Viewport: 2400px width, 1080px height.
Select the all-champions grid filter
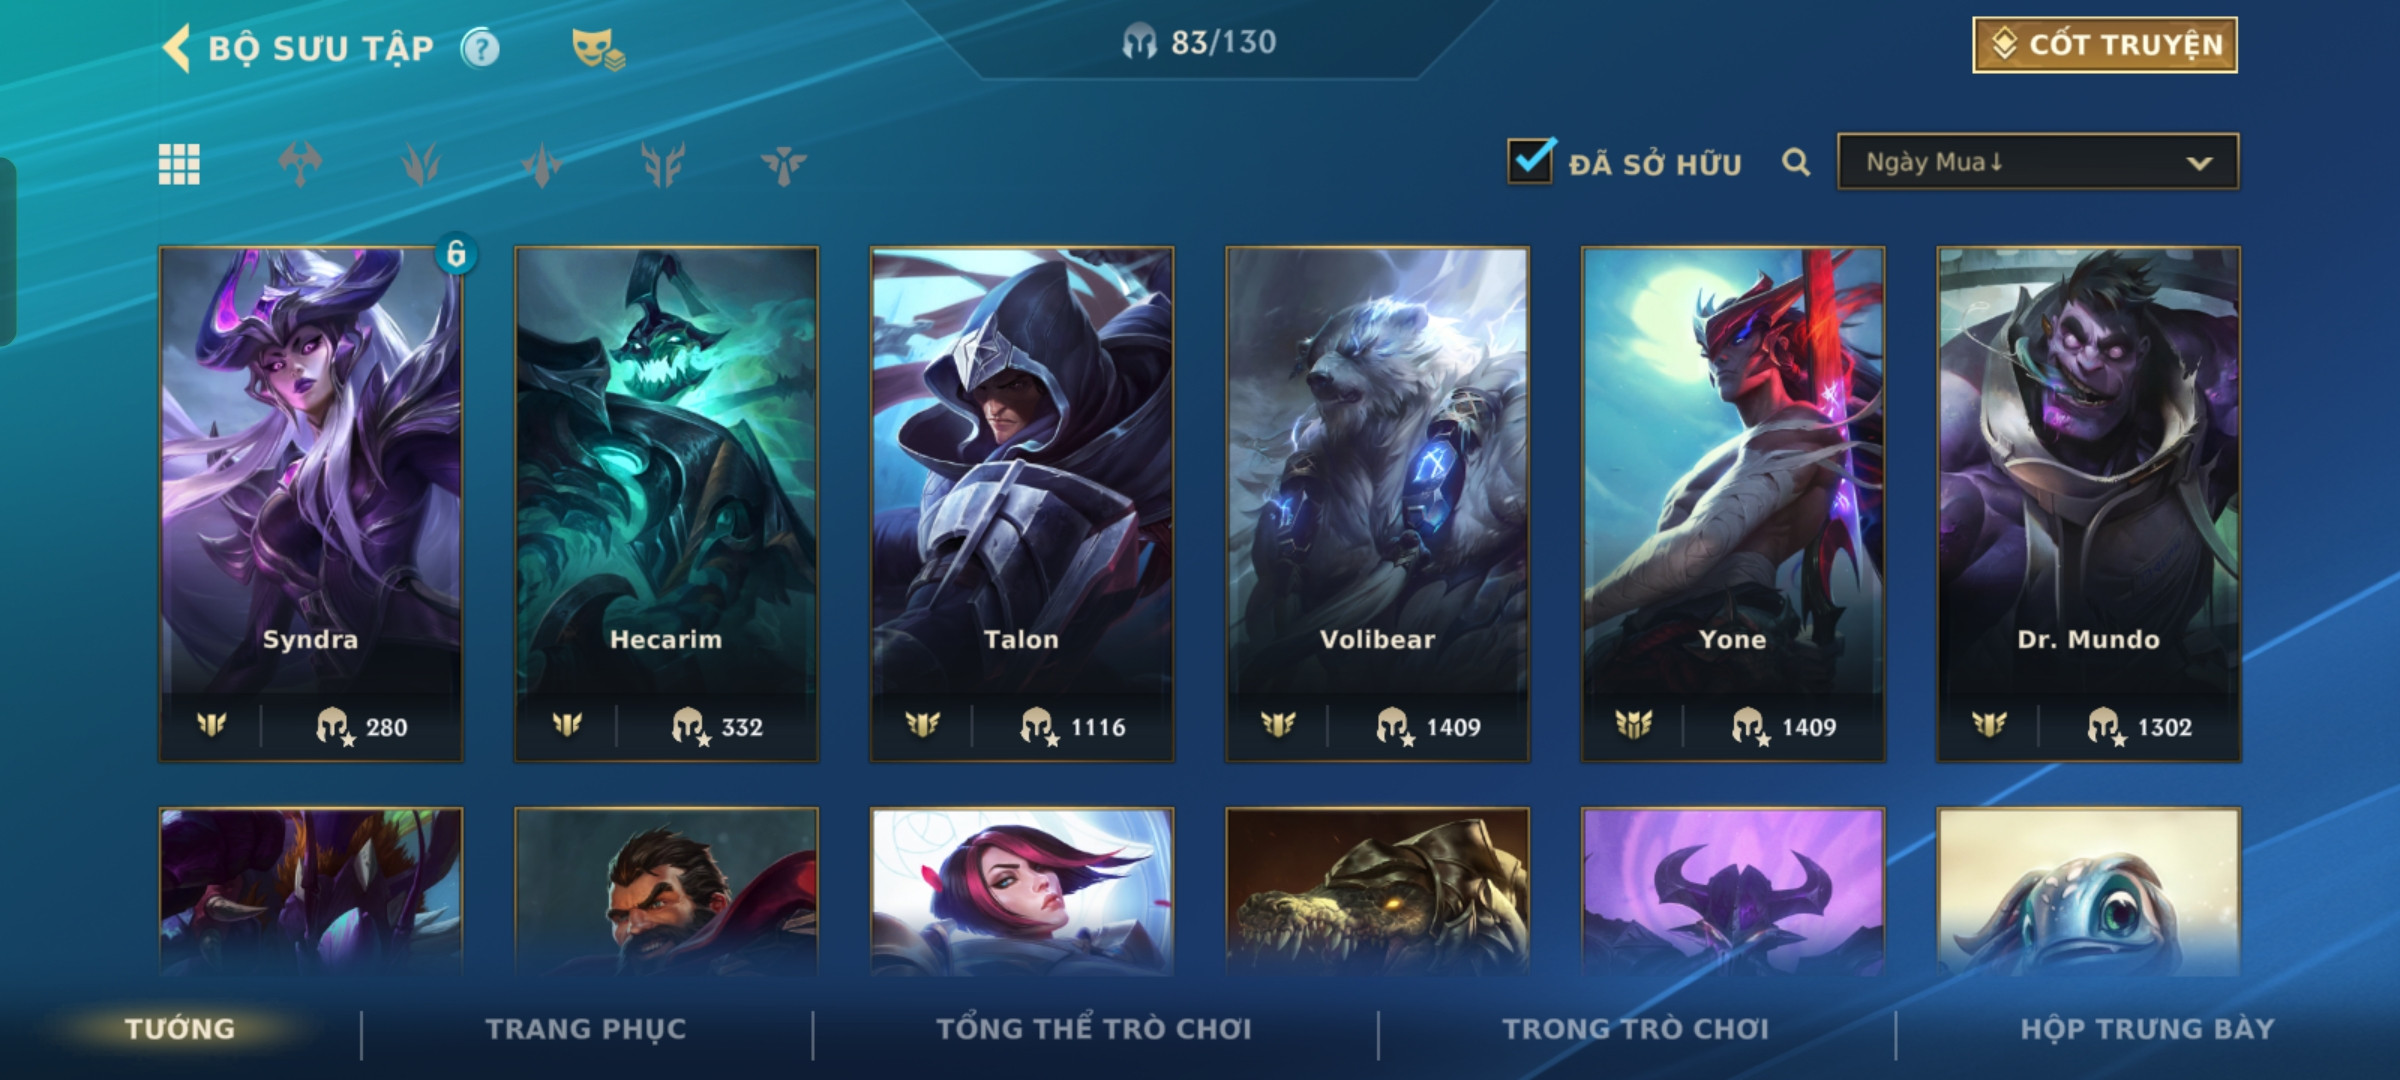179,164
